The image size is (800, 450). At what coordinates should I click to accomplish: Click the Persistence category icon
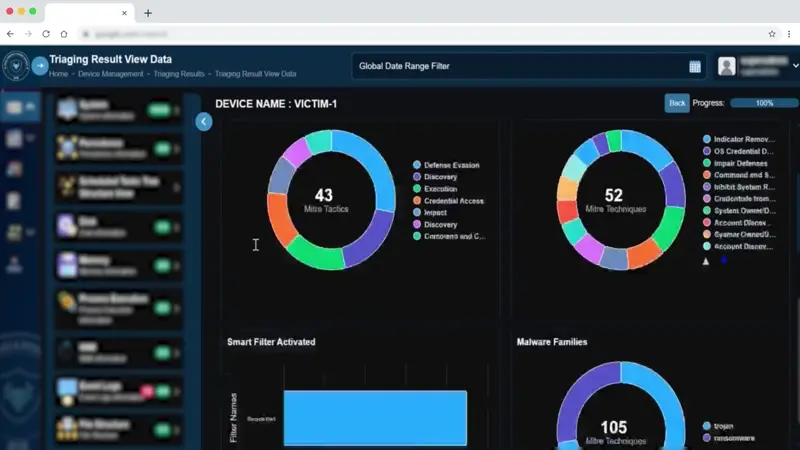point(67,148)
